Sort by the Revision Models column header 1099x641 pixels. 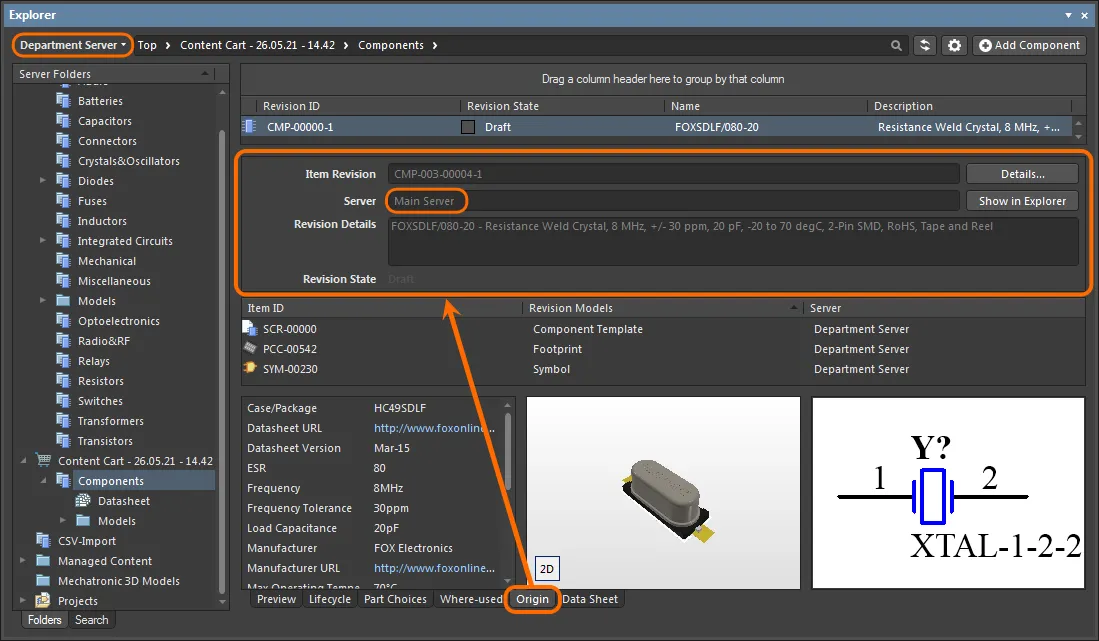click(x=663, y=308)
